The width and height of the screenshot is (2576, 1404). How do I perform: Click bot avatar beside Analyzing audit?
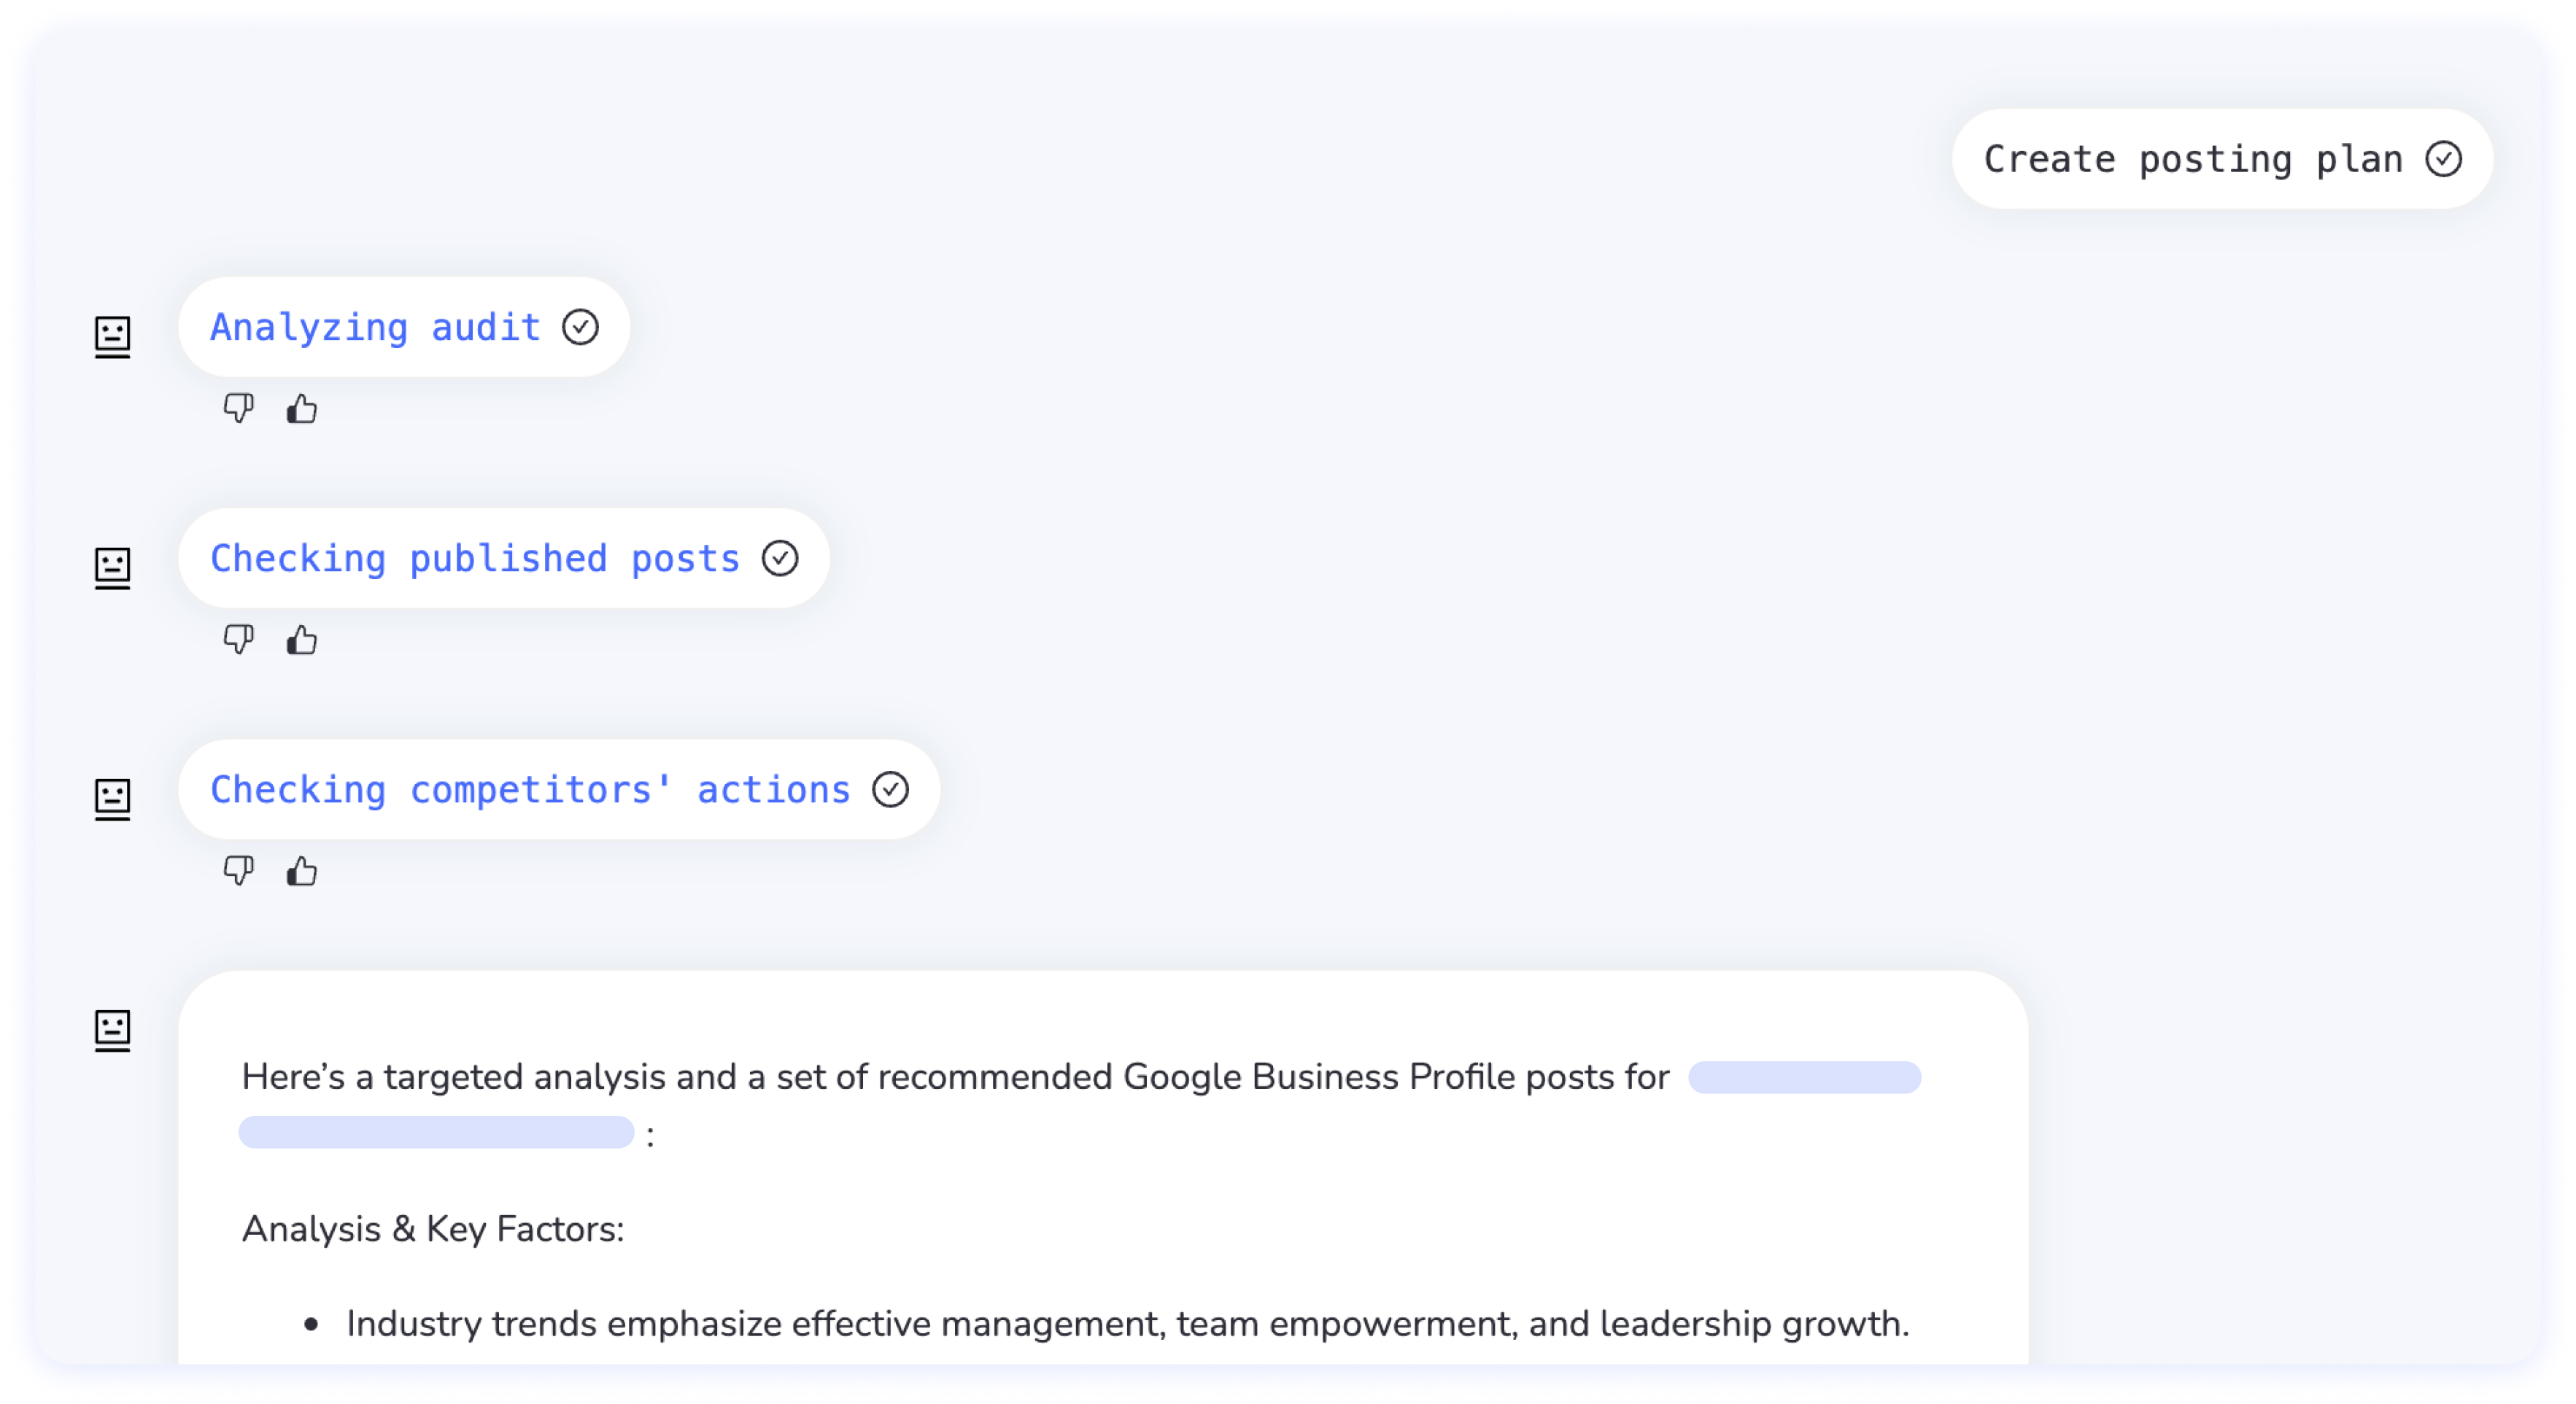pos(113,336)
